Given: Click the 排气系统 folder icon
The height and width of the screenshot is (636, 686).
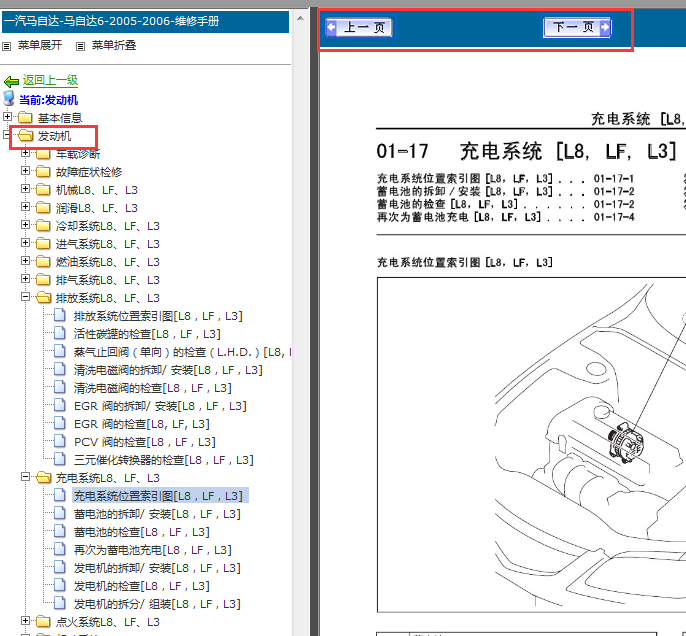Looking at the screenshot, I should (43, 279).
